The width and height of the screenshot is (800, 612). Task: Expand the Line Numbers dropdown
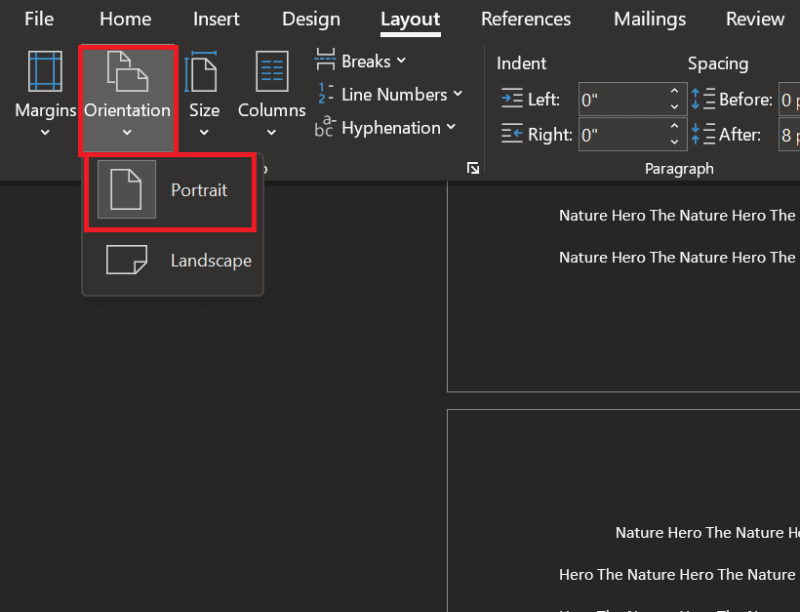pyautogui.click(x=455, y=94)
